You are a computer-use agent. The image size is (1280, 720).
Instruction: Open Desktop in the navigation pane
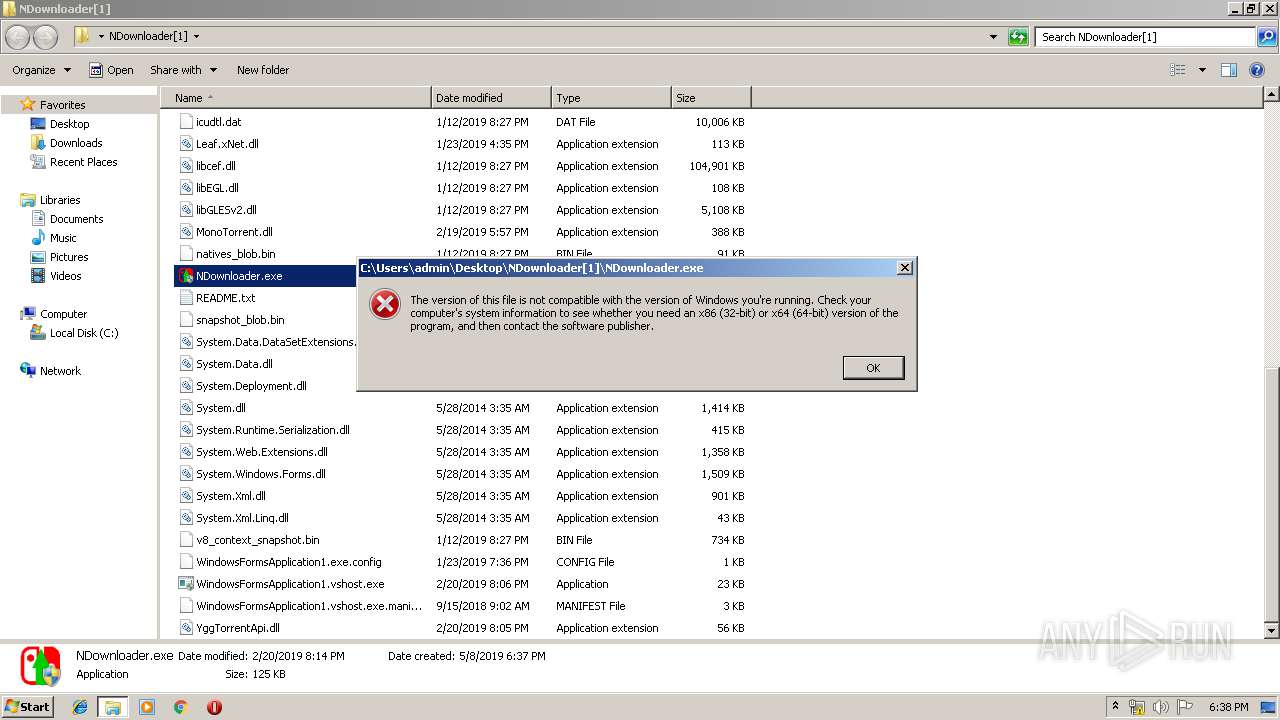point(69,124)
